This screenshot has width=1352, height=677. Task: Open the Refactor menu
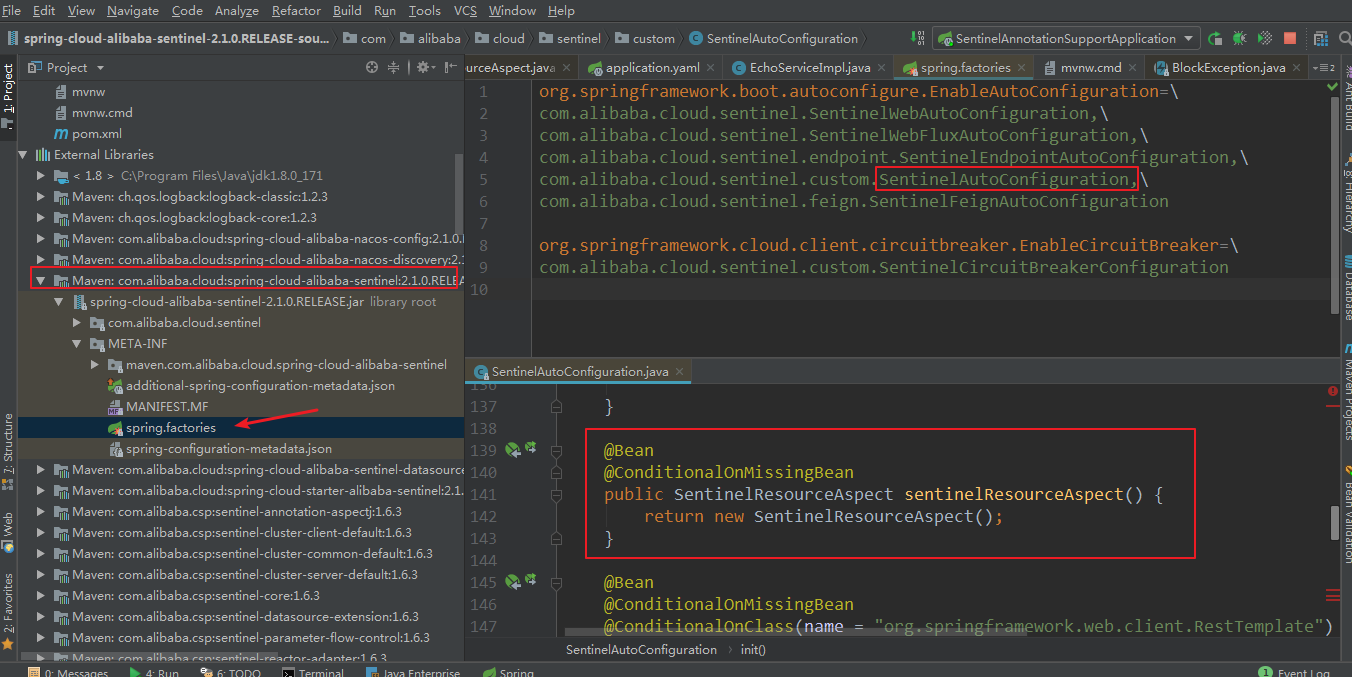[x=294, y=10]
